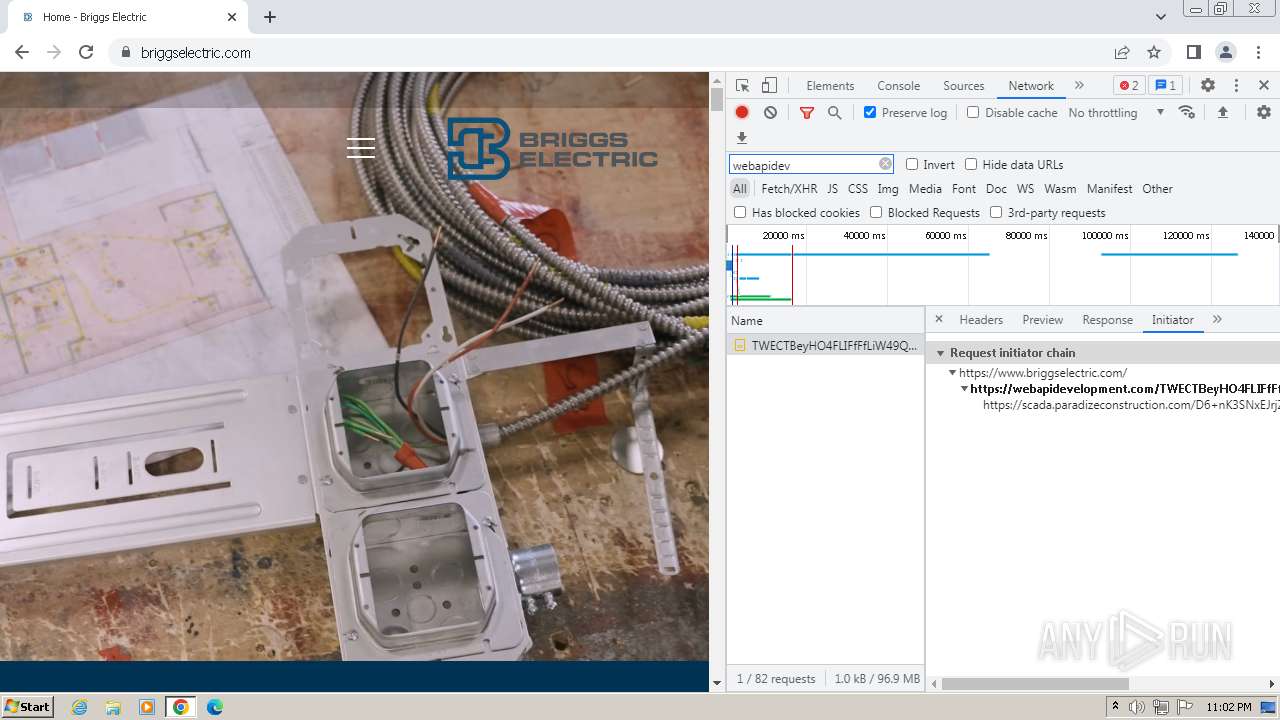The image size is (1280, 720).
Task: Filter requests by Fetch/XHR
Action: [789, 188]
